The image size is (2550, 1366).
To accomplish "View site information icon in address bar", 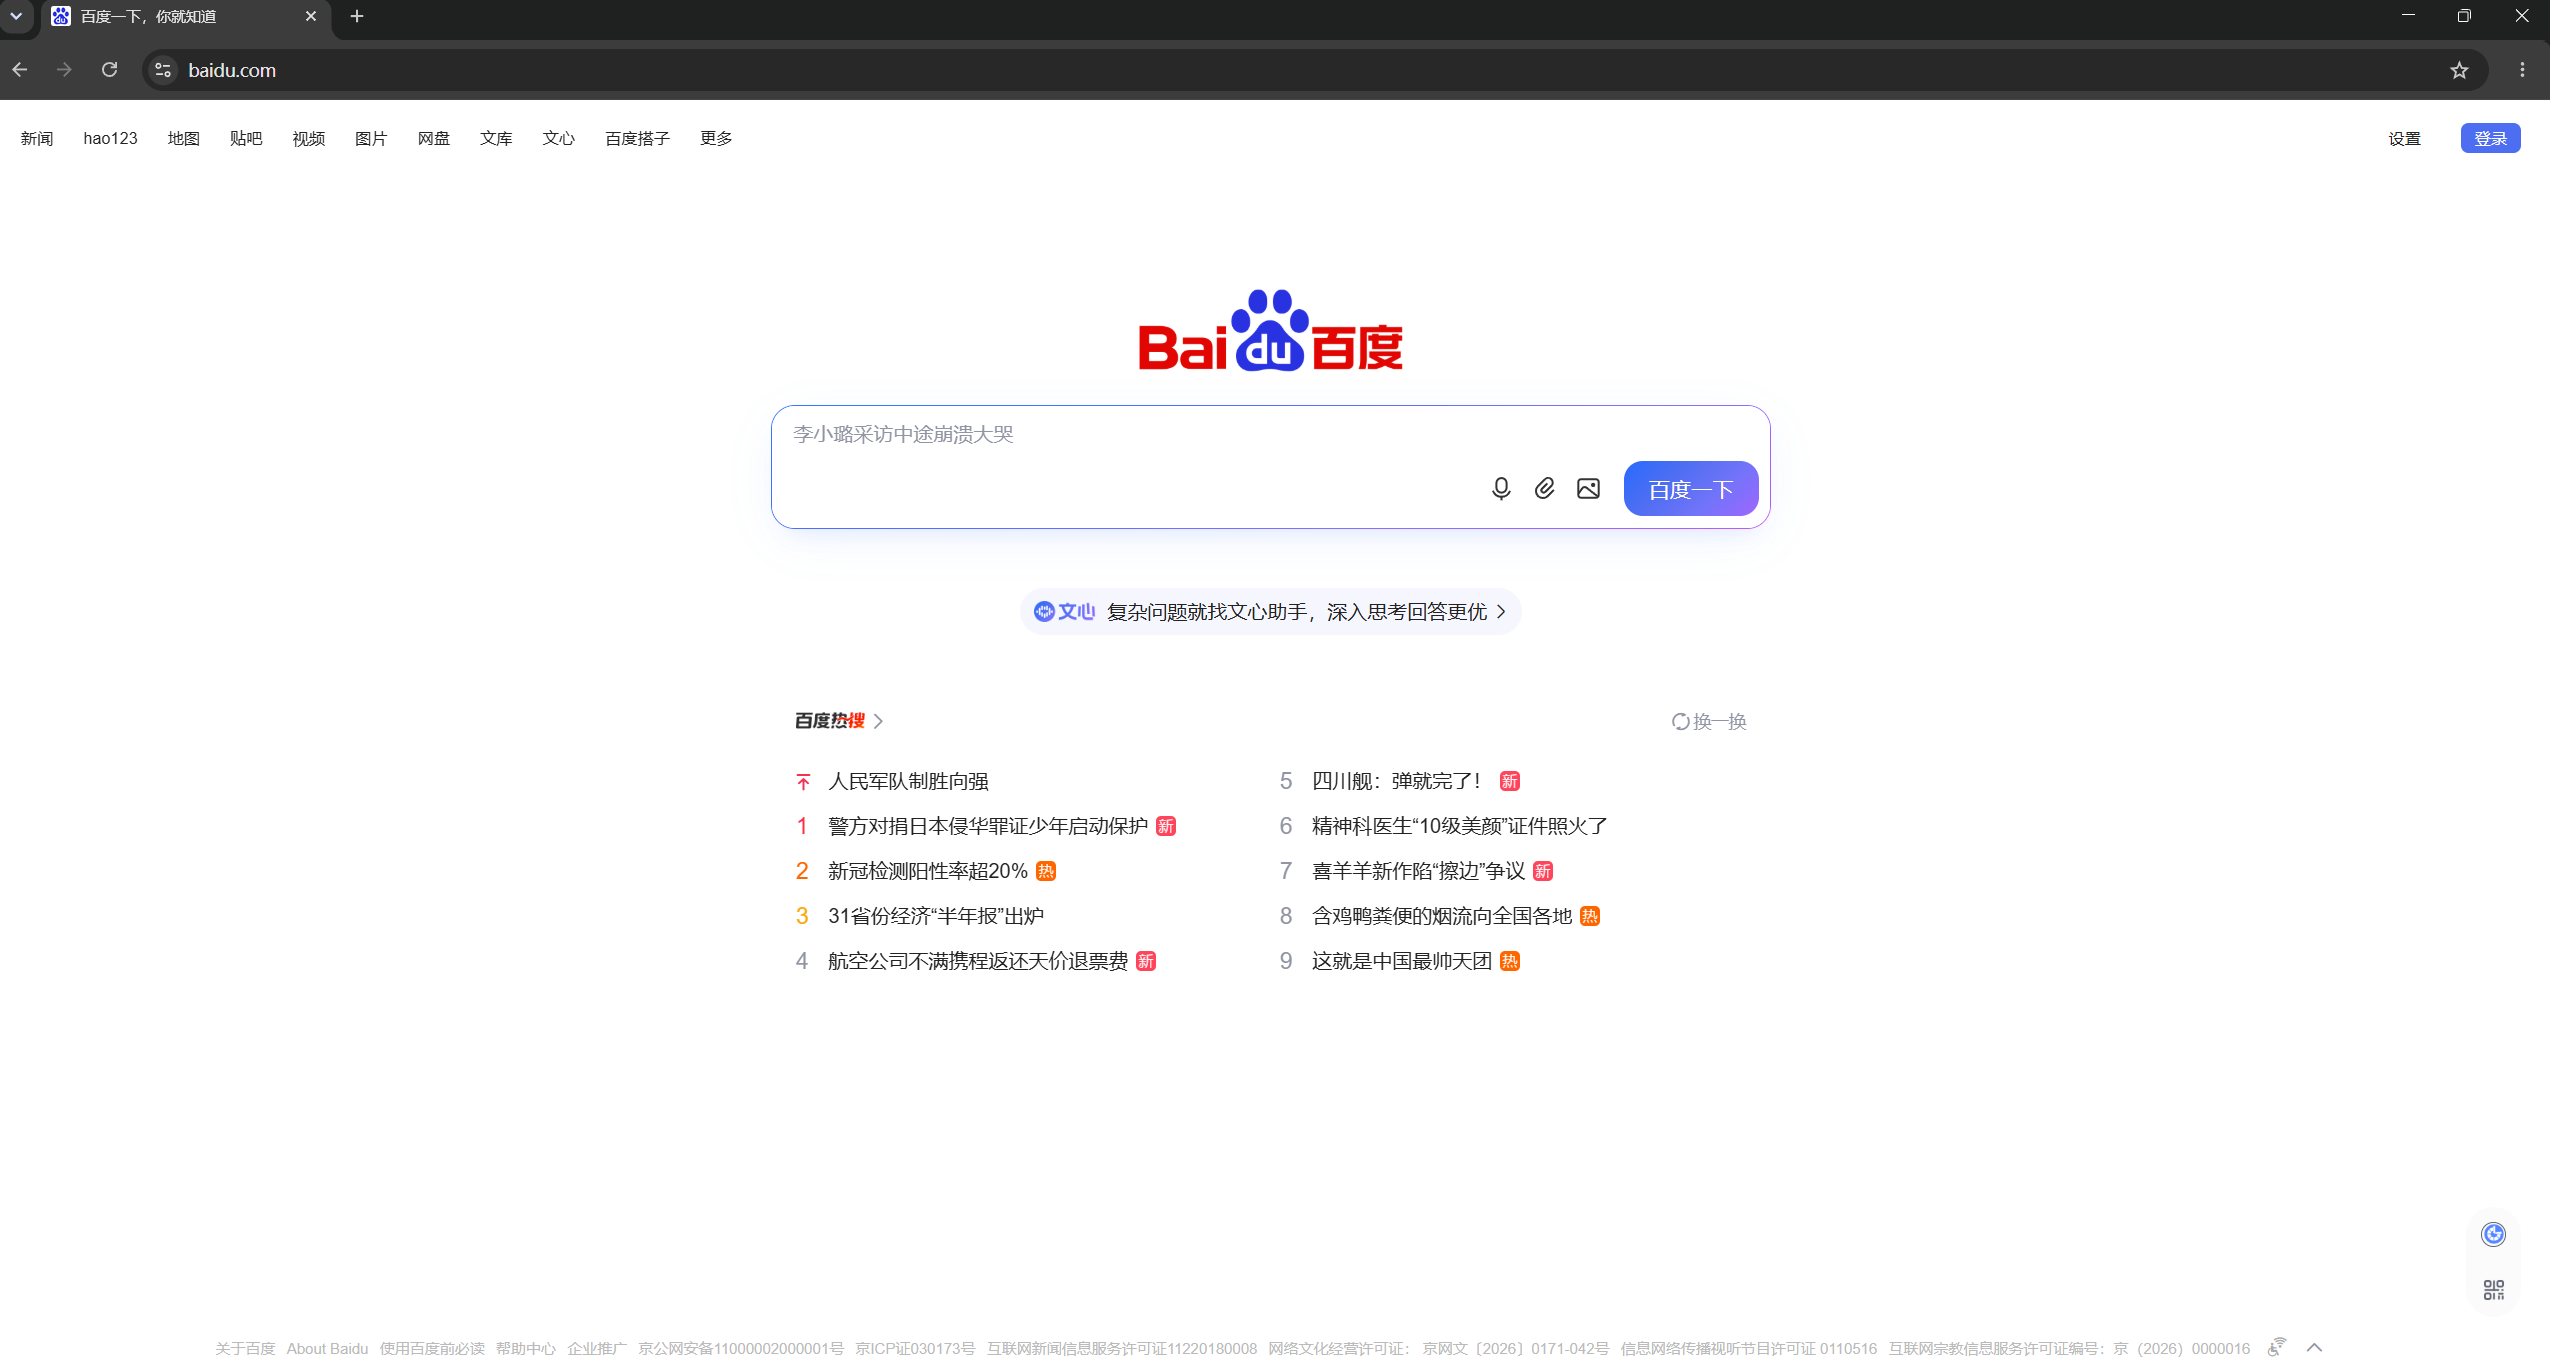I will click(x=163, y=70).
